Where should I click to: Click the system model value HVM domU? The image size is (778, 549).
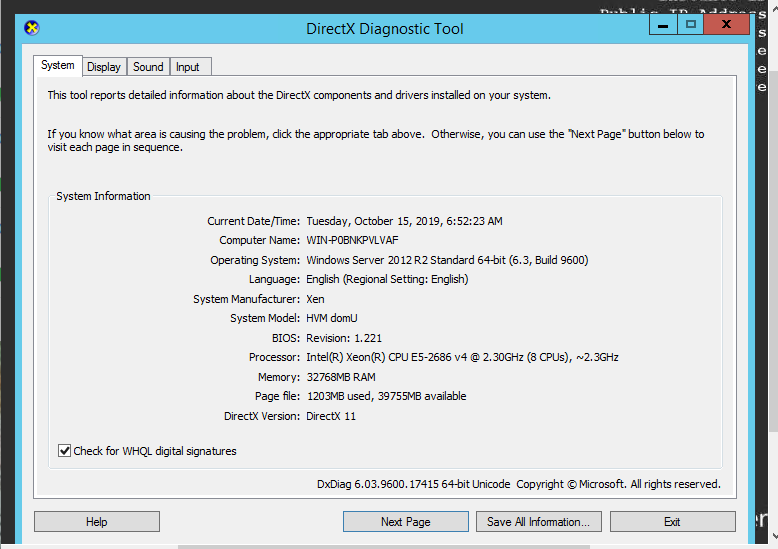(331, 318)
